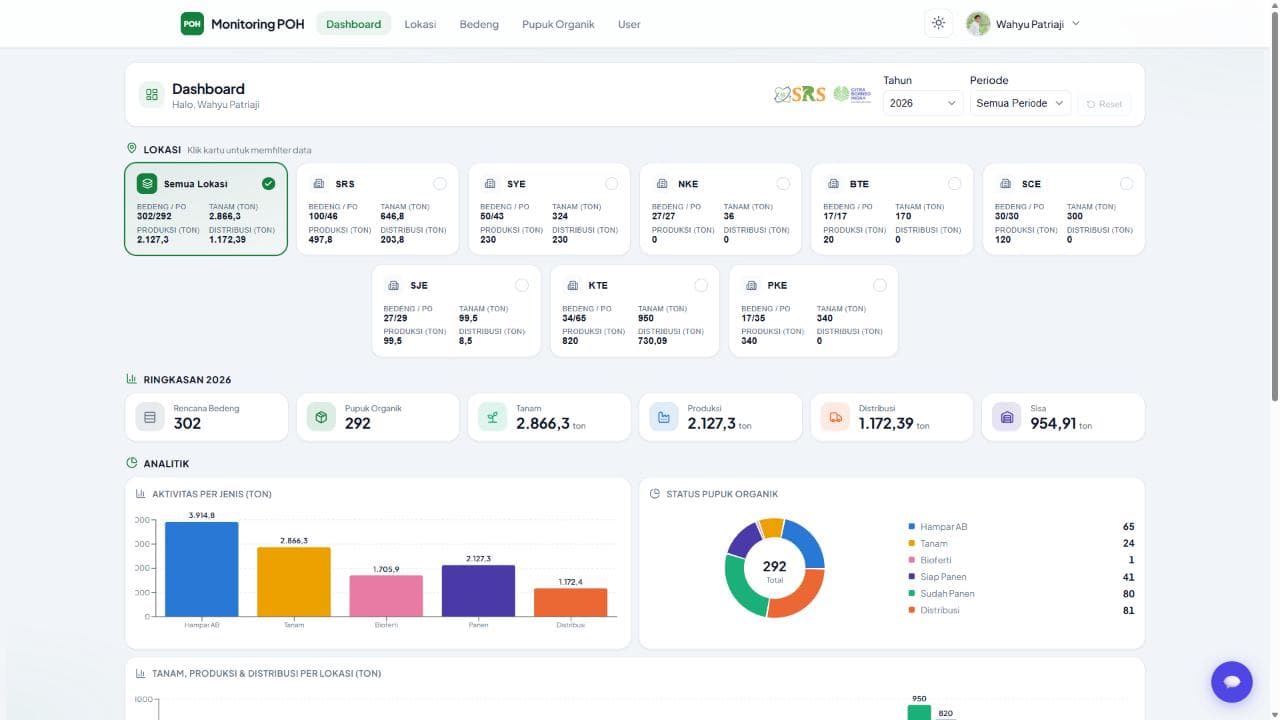Click the Hampar AB legend entry
The width and height of the screenshot is (1280, 720).
[x=1021, y=527]
